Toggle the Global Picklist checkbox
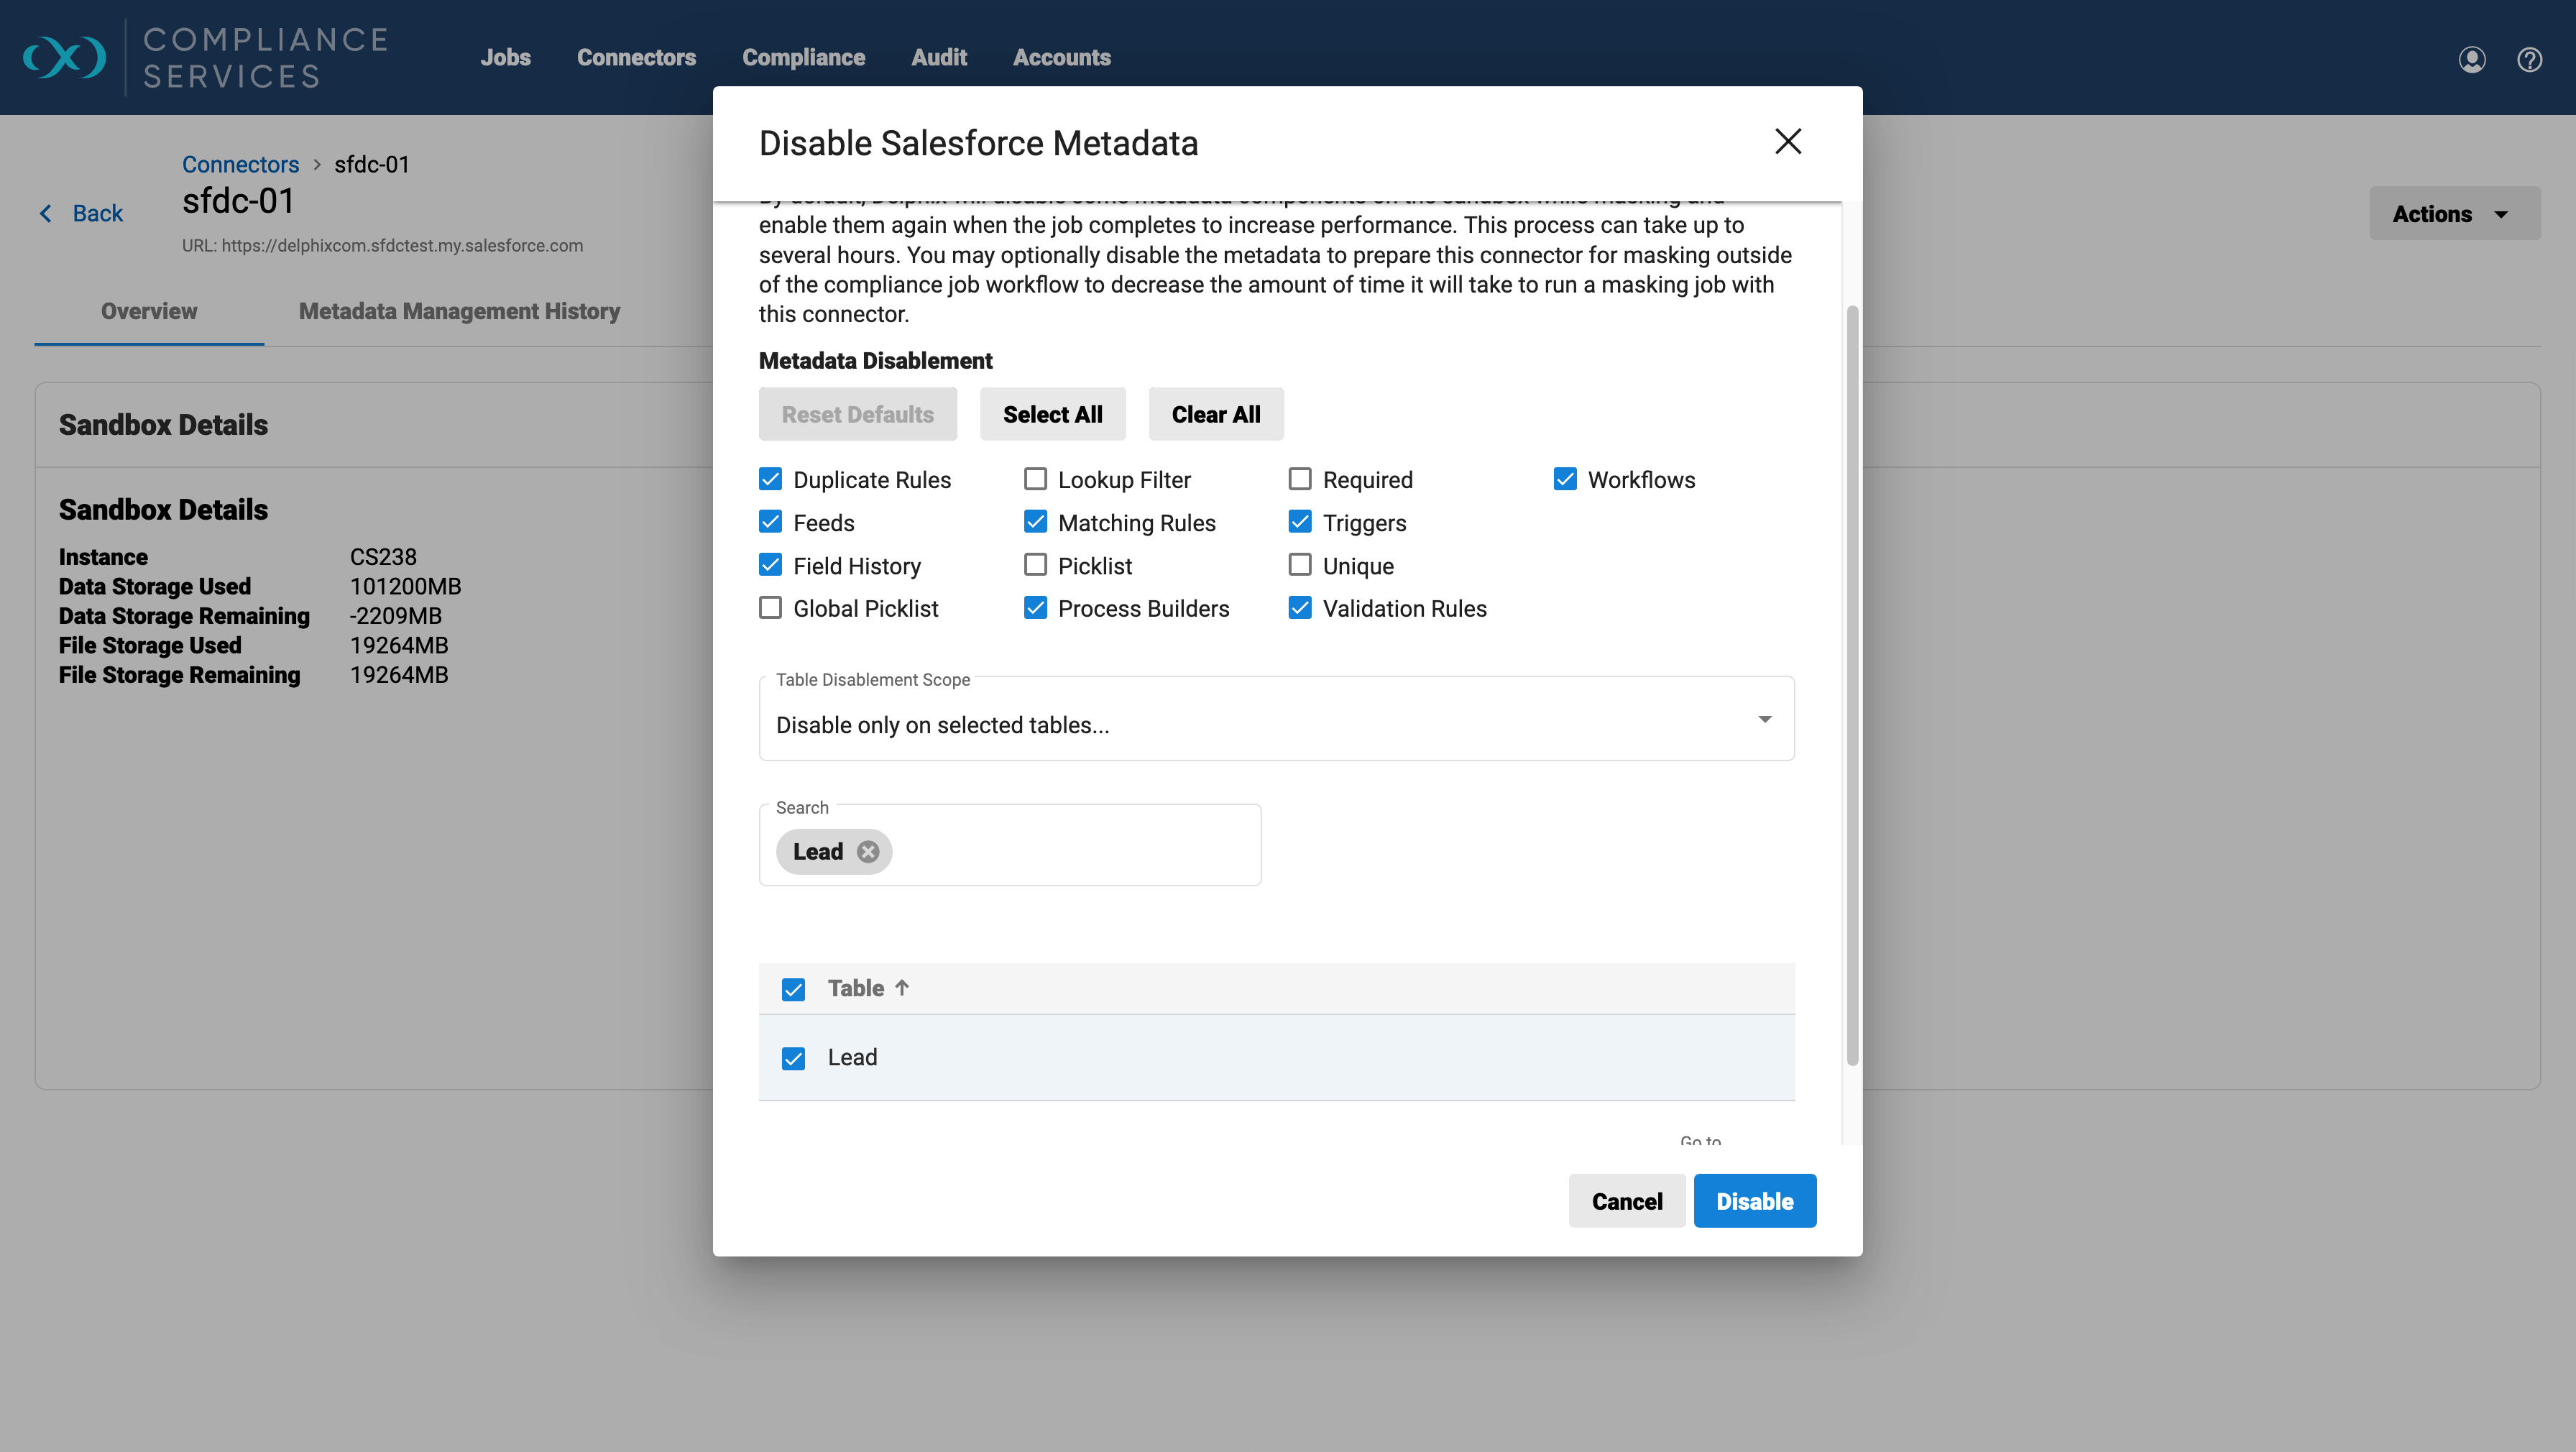 (770, 608)
